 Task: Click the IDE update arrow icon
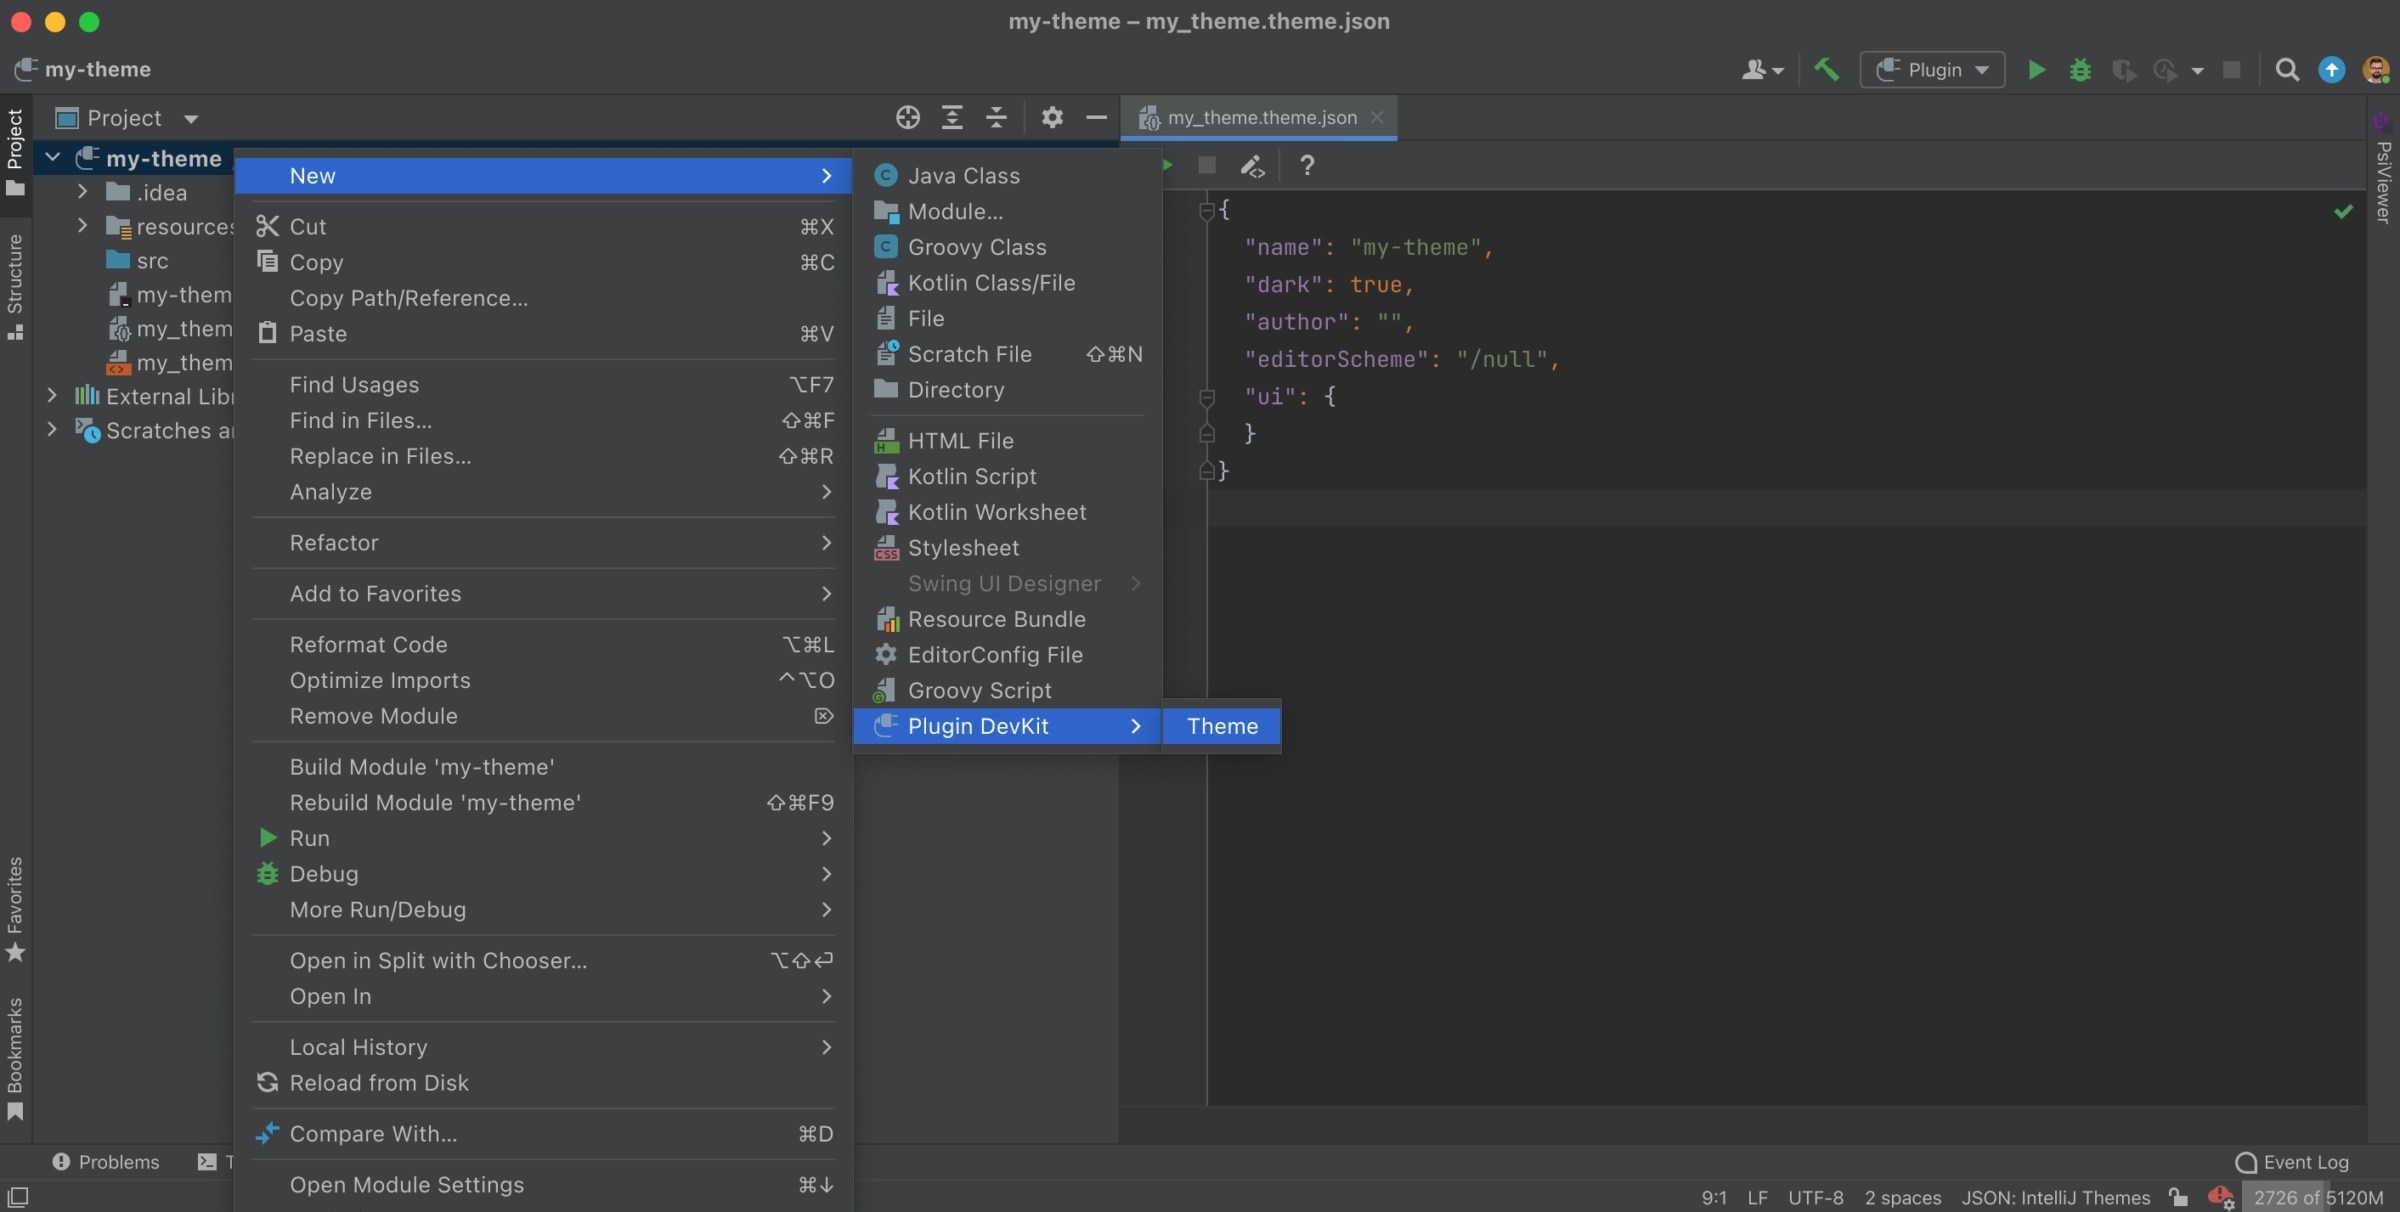2331,69
